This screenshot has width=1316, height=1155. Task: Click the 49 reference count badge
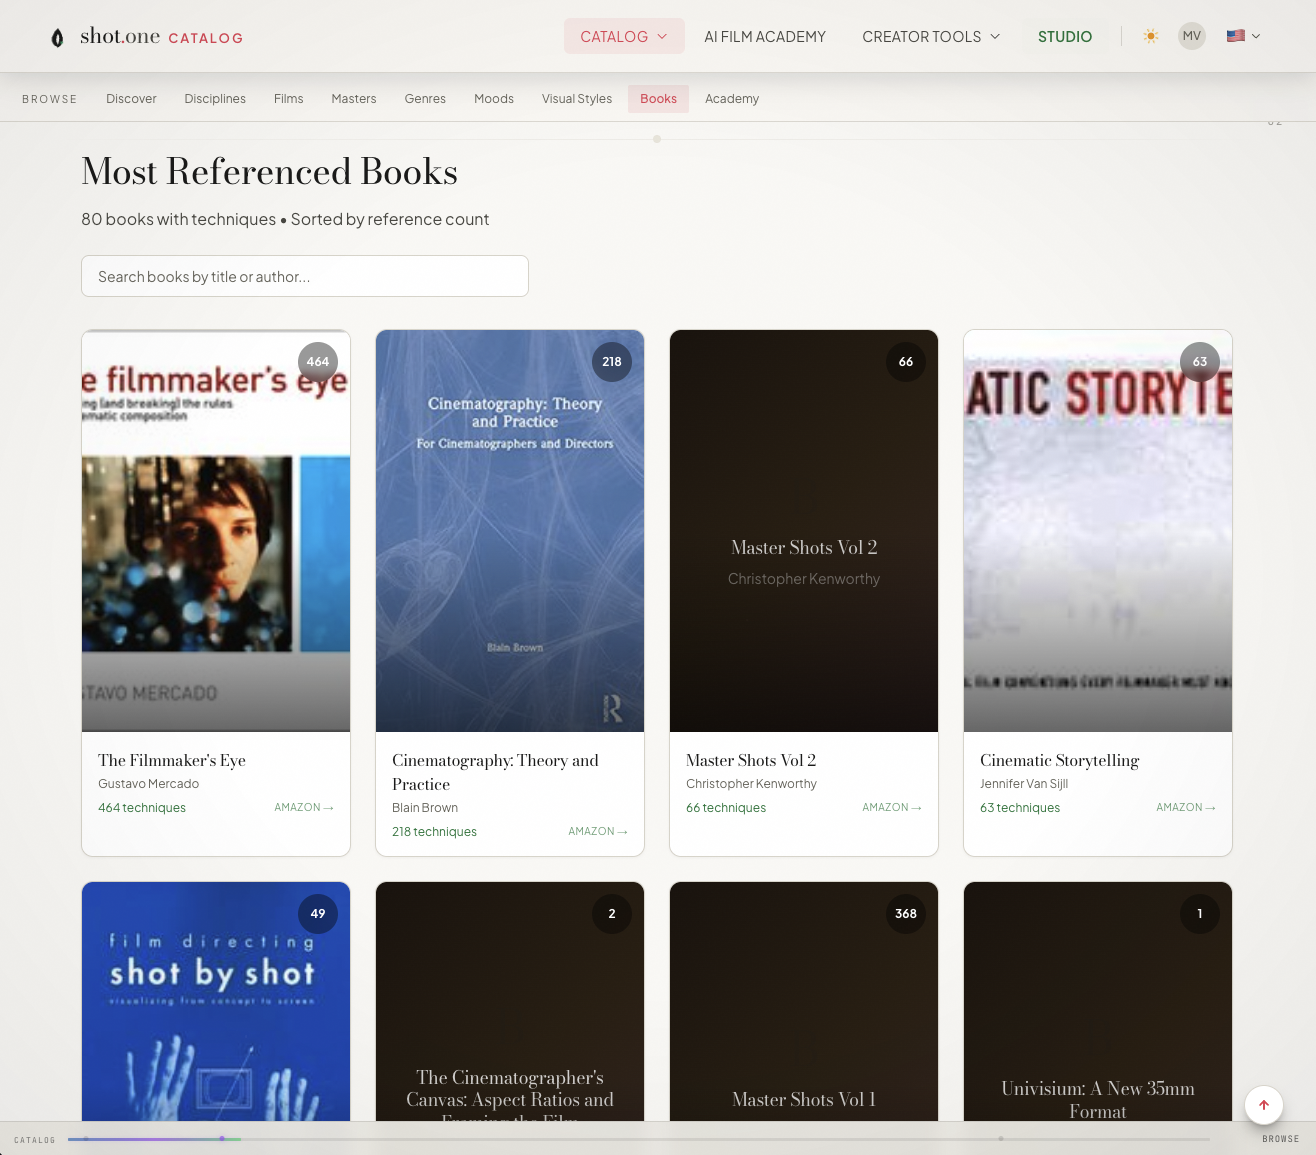click(318, 914)
